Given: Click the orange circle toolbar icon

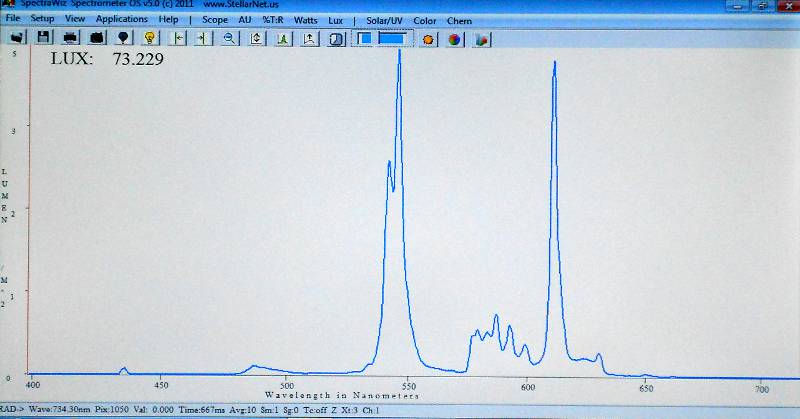Looking at the screenshot, I should pyautogui.click(x=428, y=39).
